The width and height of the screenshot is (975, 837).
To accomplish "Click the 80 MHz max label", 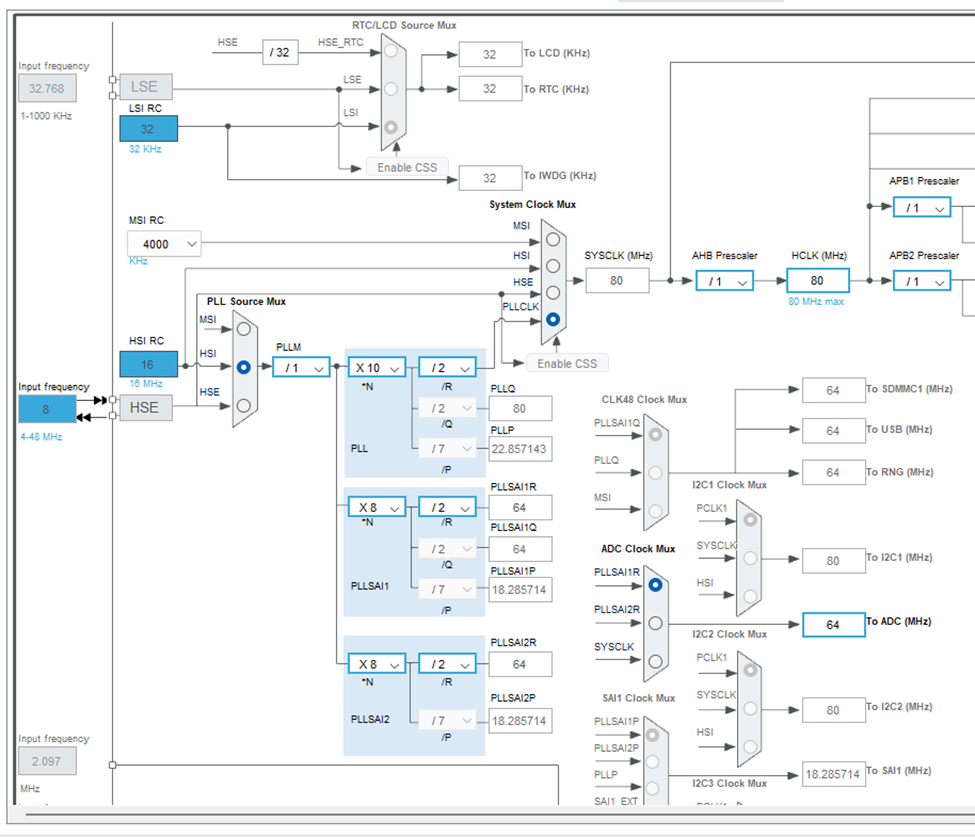I will pos(816,302).
